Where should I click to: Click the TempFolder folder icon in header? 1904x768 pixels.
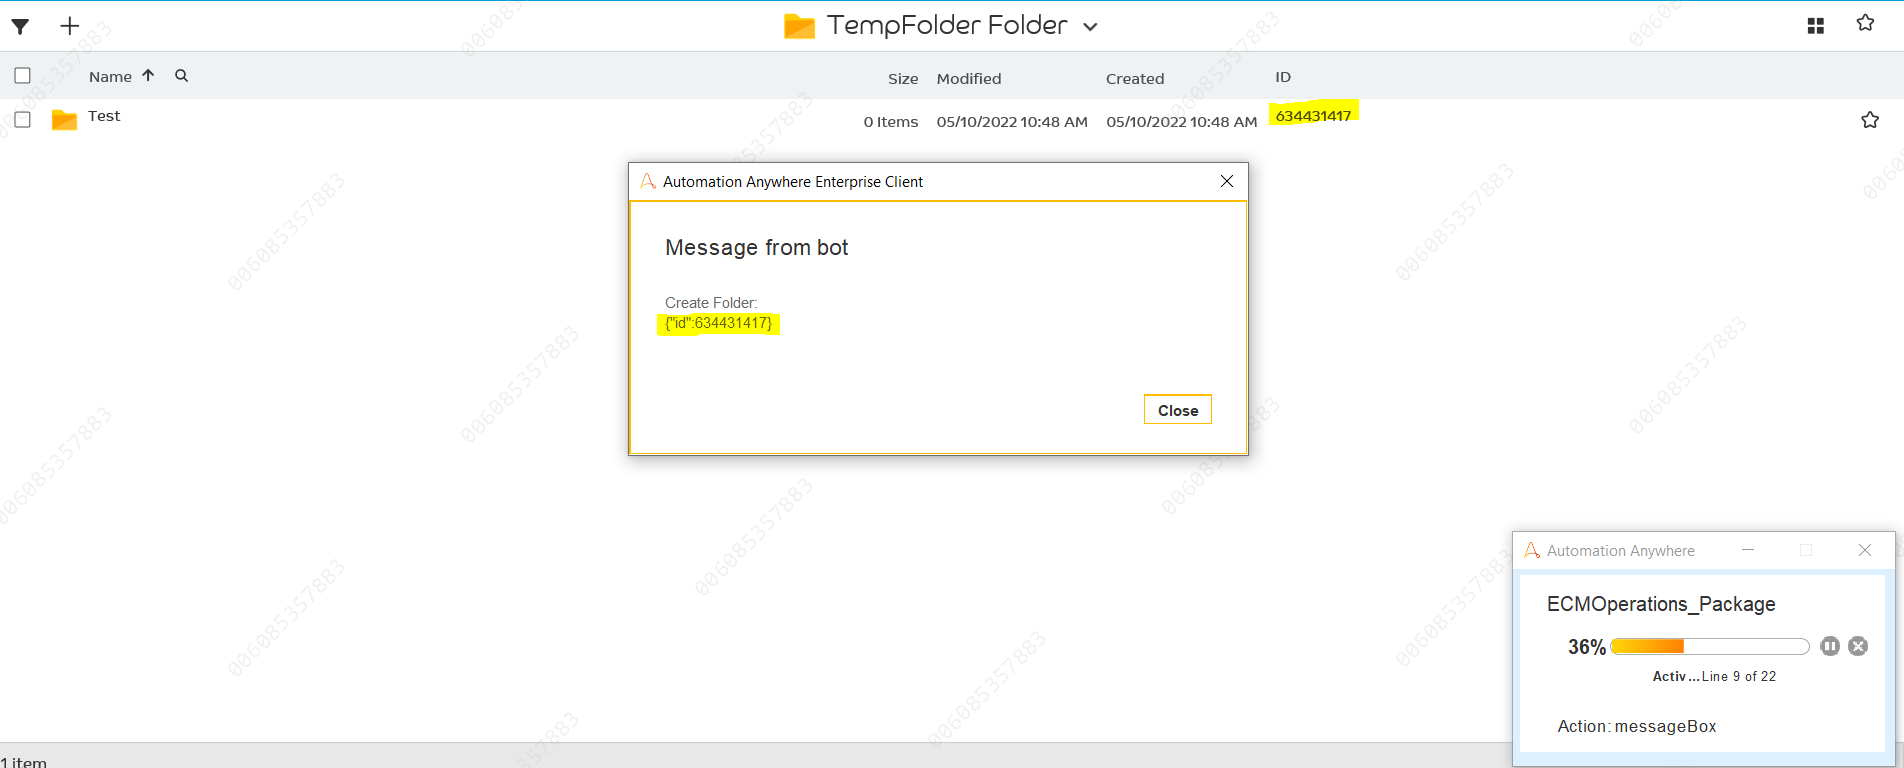tap(799, 26)
